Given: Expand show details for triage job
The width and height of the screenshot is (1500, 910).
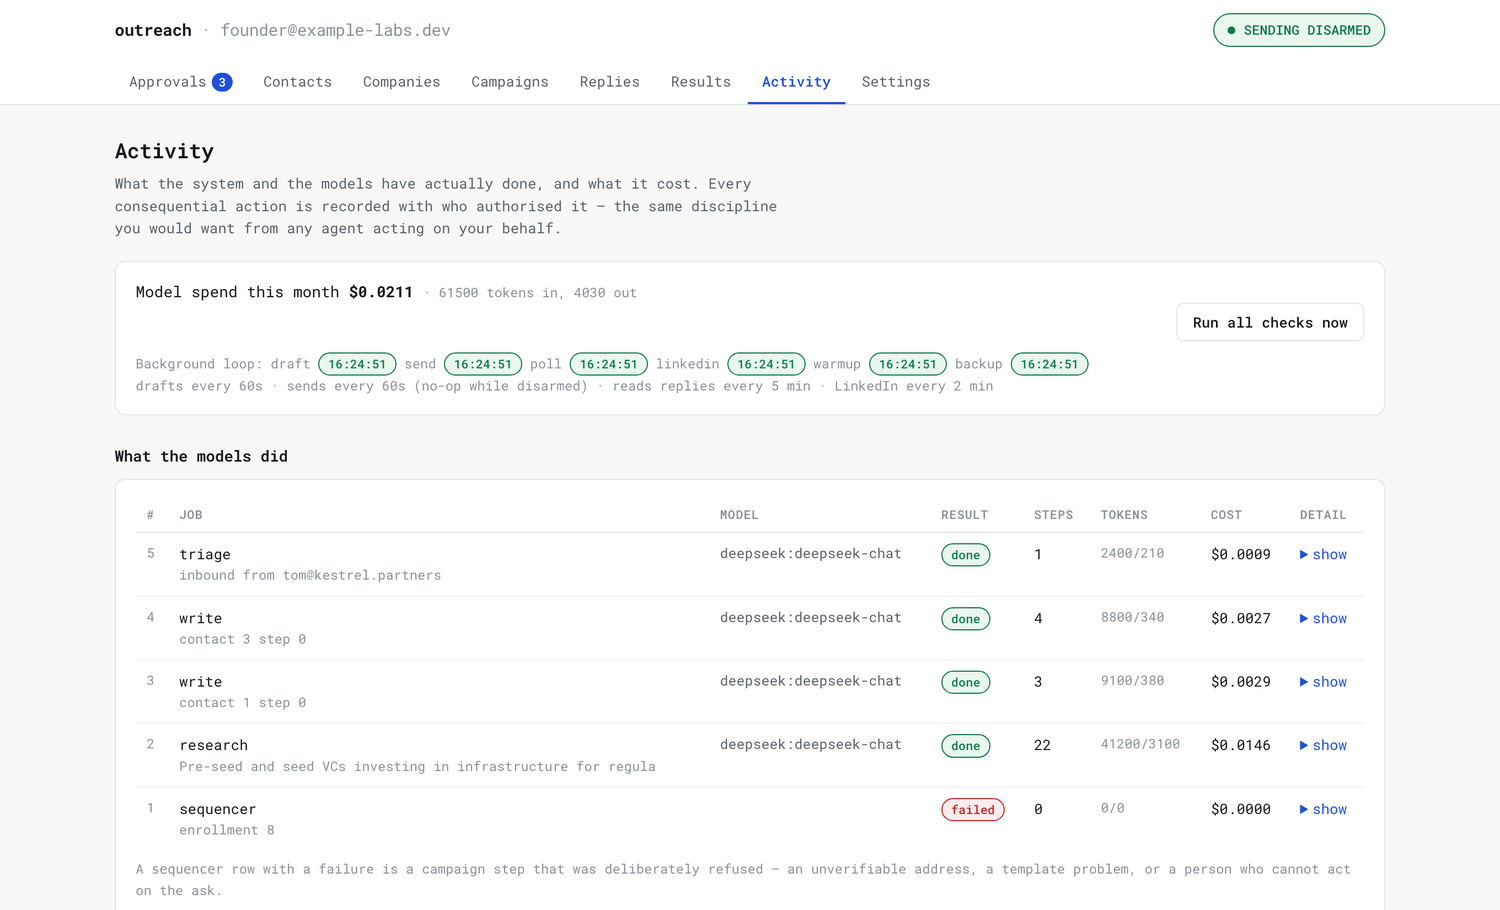Looking at the screenshot, I should coord(1323,554).
